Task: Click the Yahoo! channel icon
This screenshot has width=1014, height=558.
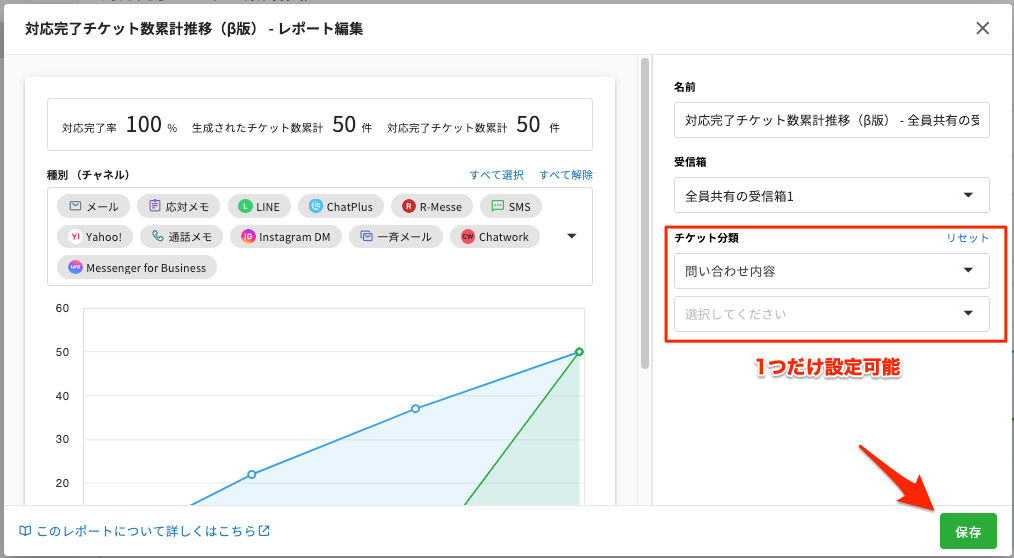Action: pos(76,237)
